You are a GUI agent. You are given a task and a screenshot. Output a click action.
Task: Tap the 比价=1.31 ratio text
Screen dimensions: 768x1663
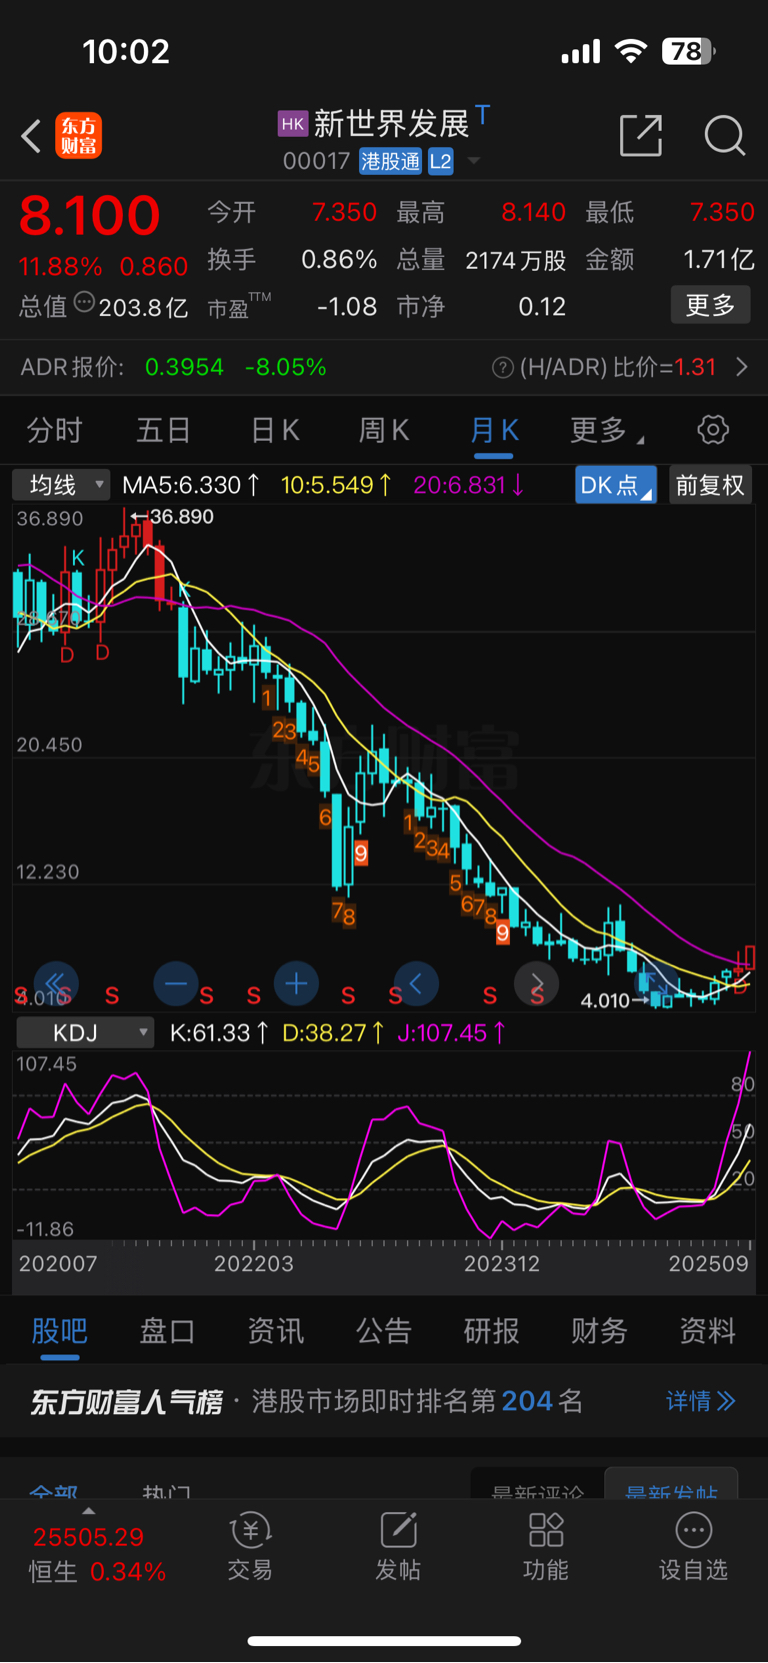tap(664, 367)
